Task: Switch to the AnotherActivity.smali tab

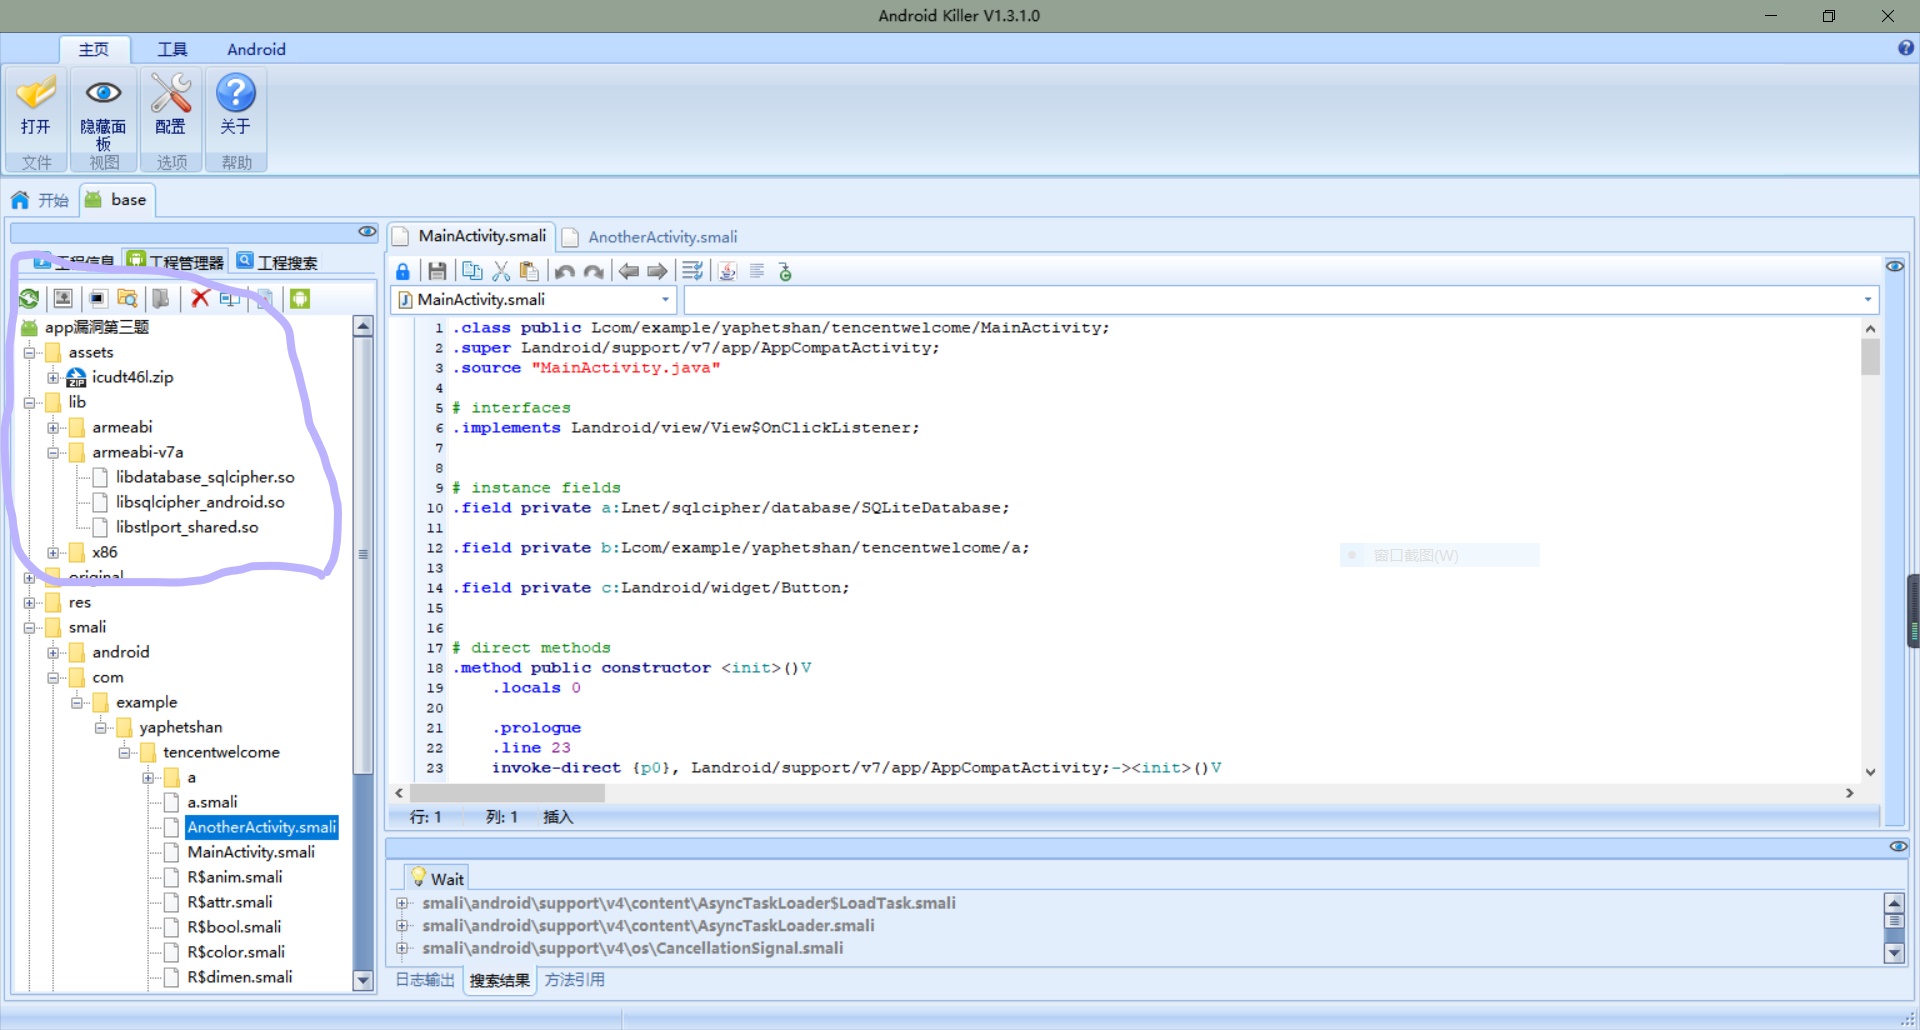Action: 651,237
